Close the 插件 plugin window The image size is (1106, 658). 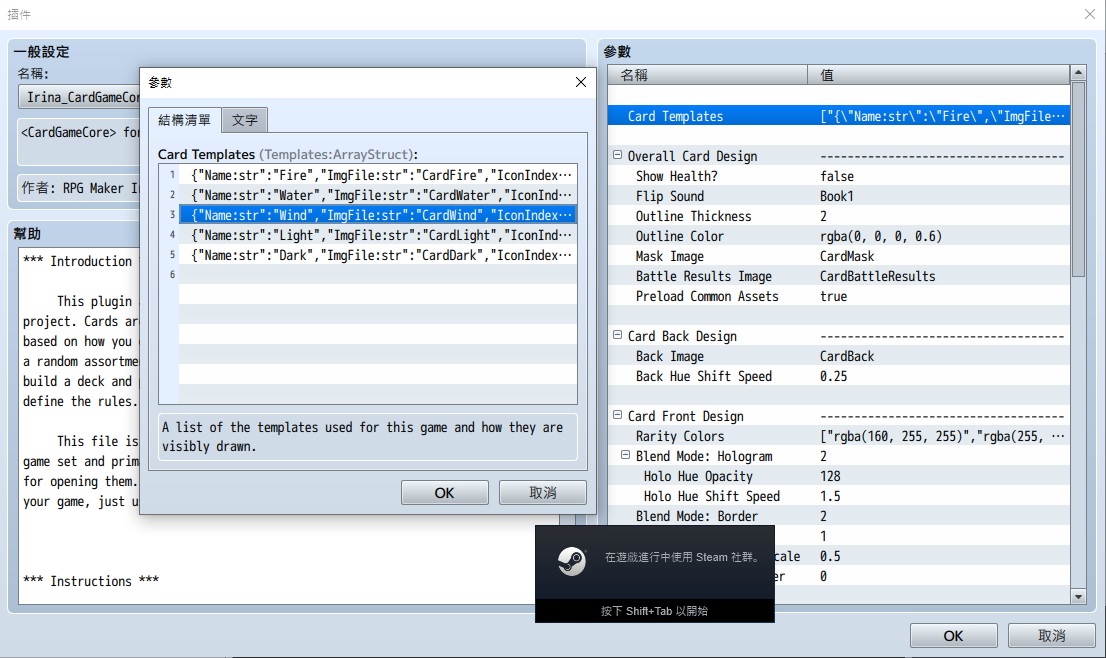1090,14
